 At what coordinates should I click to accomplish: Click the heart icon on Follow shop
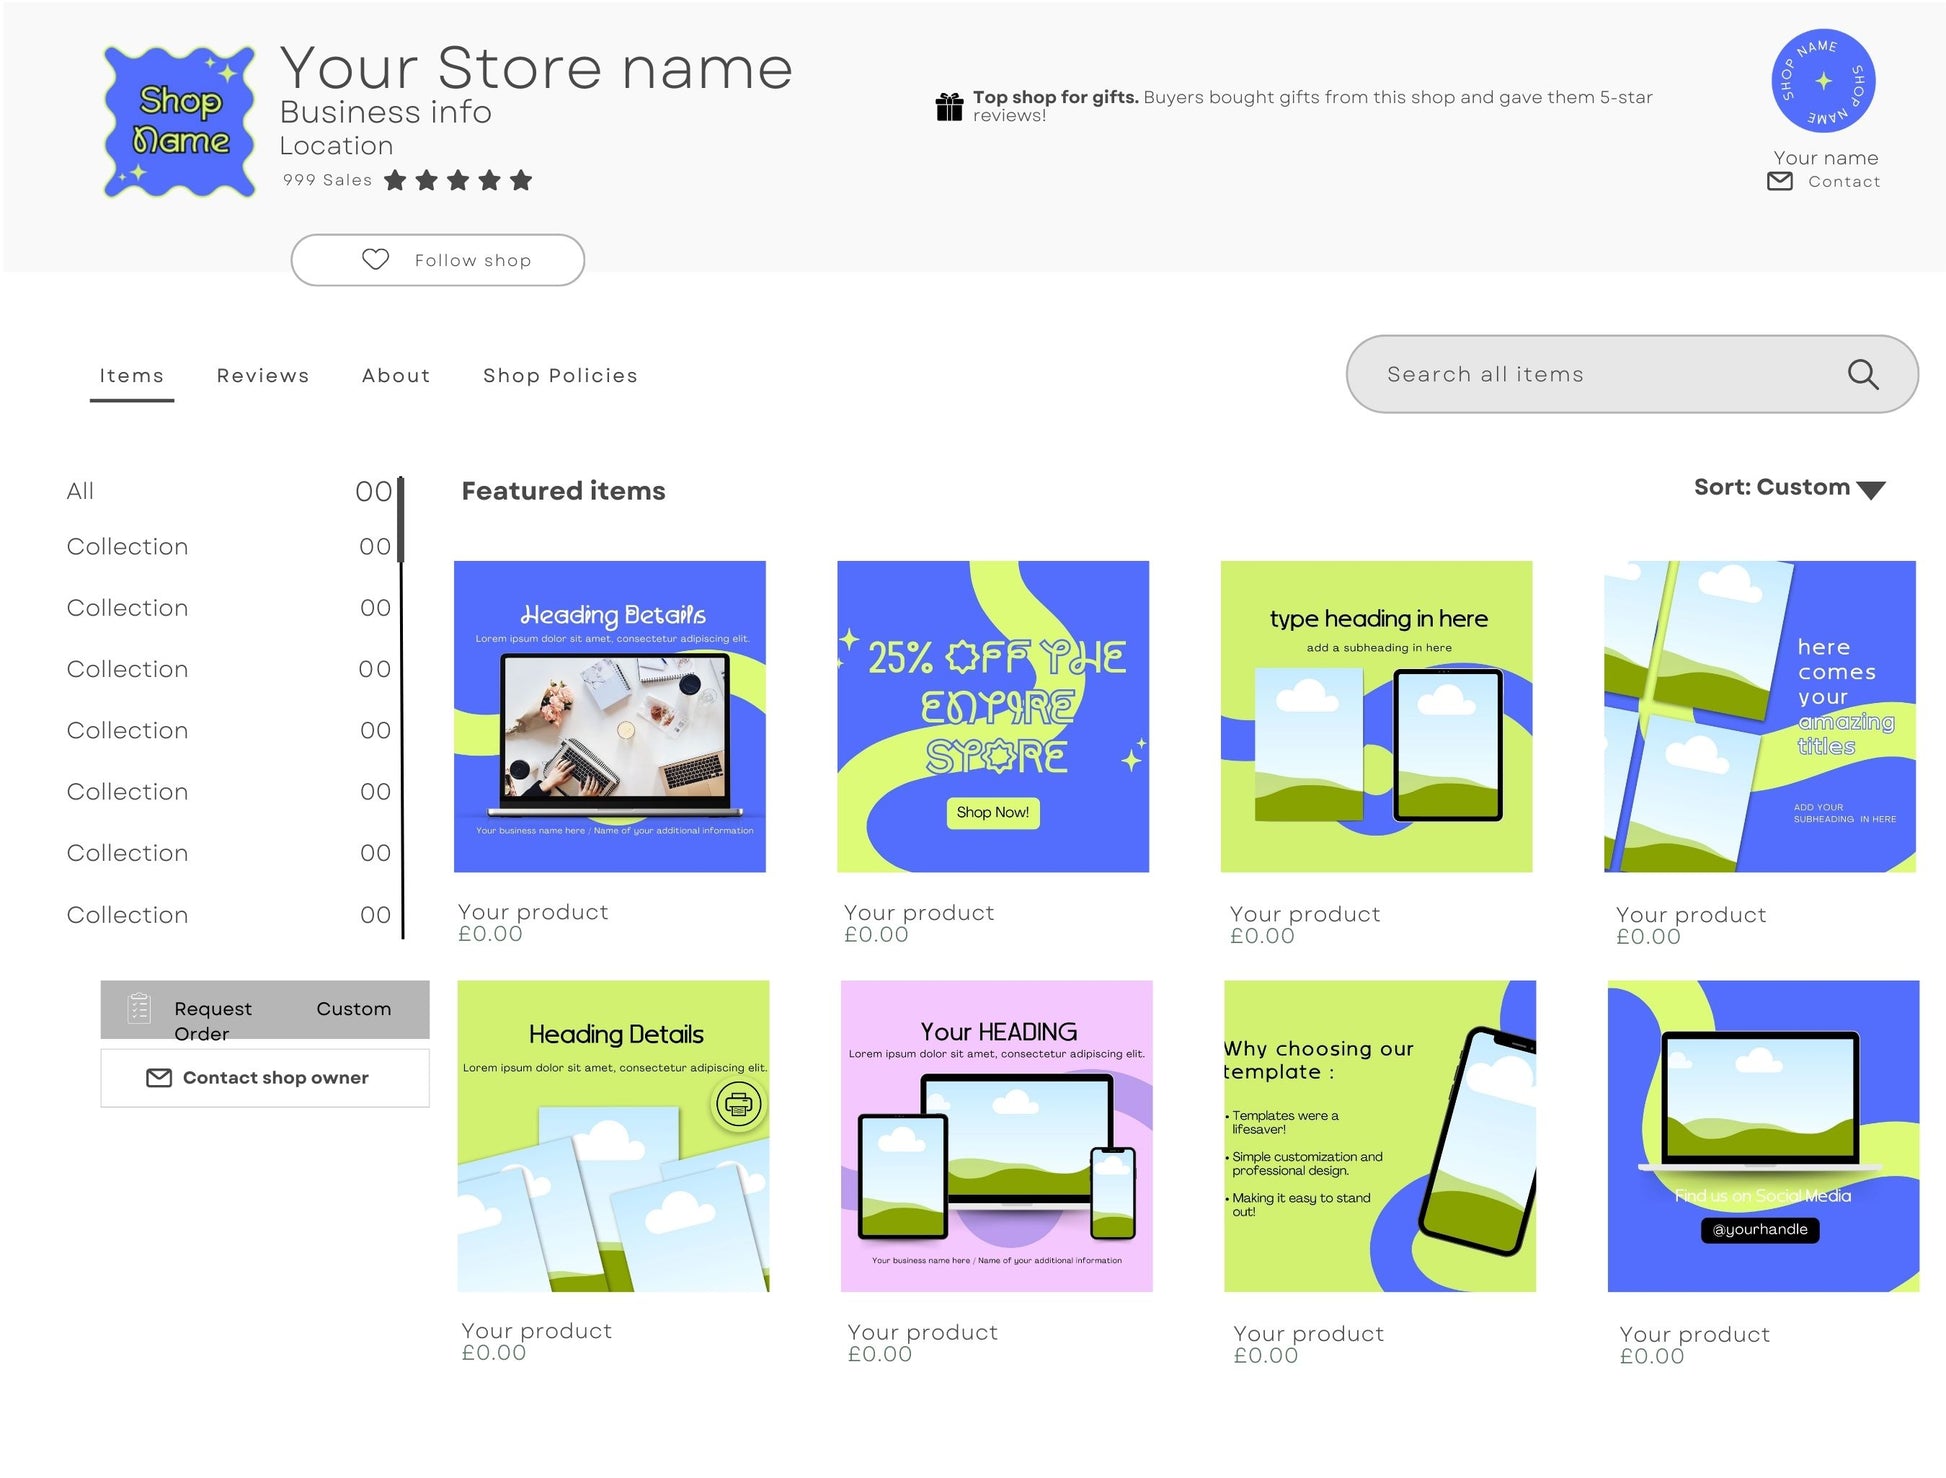(x=375, y=259)
